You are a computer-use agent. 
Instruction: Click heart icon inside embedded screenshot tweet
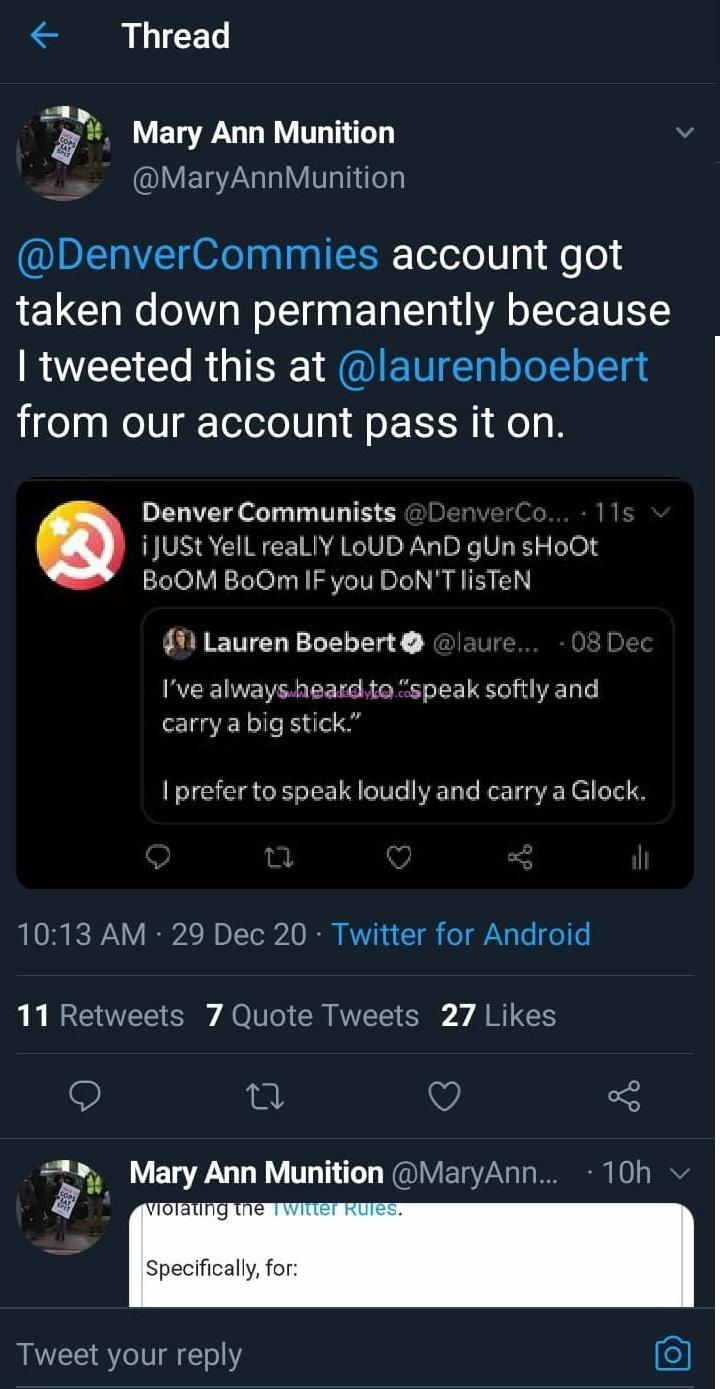point(399,857)
